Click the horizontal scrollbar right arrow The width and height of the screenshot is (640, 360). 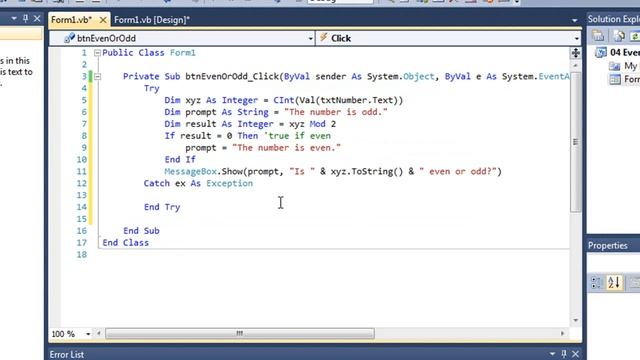[x=562, y=333]
